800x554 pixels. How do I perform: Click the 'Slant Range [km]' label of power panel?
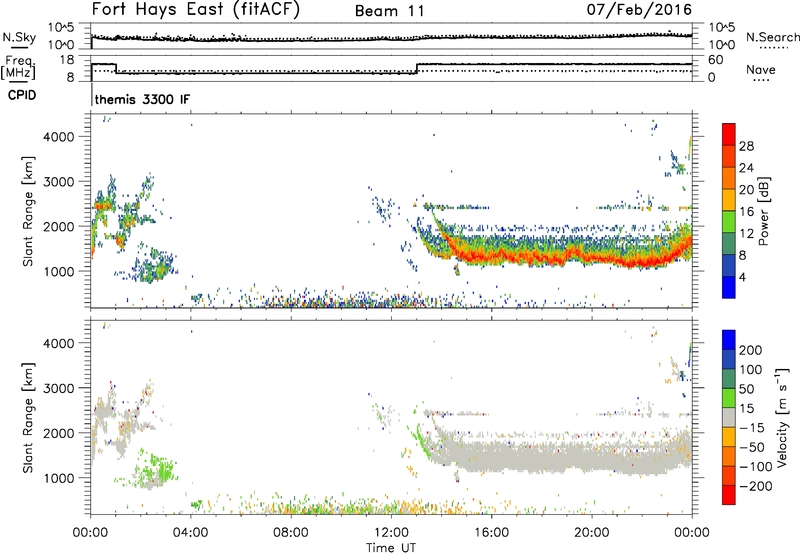pos(28,211)
